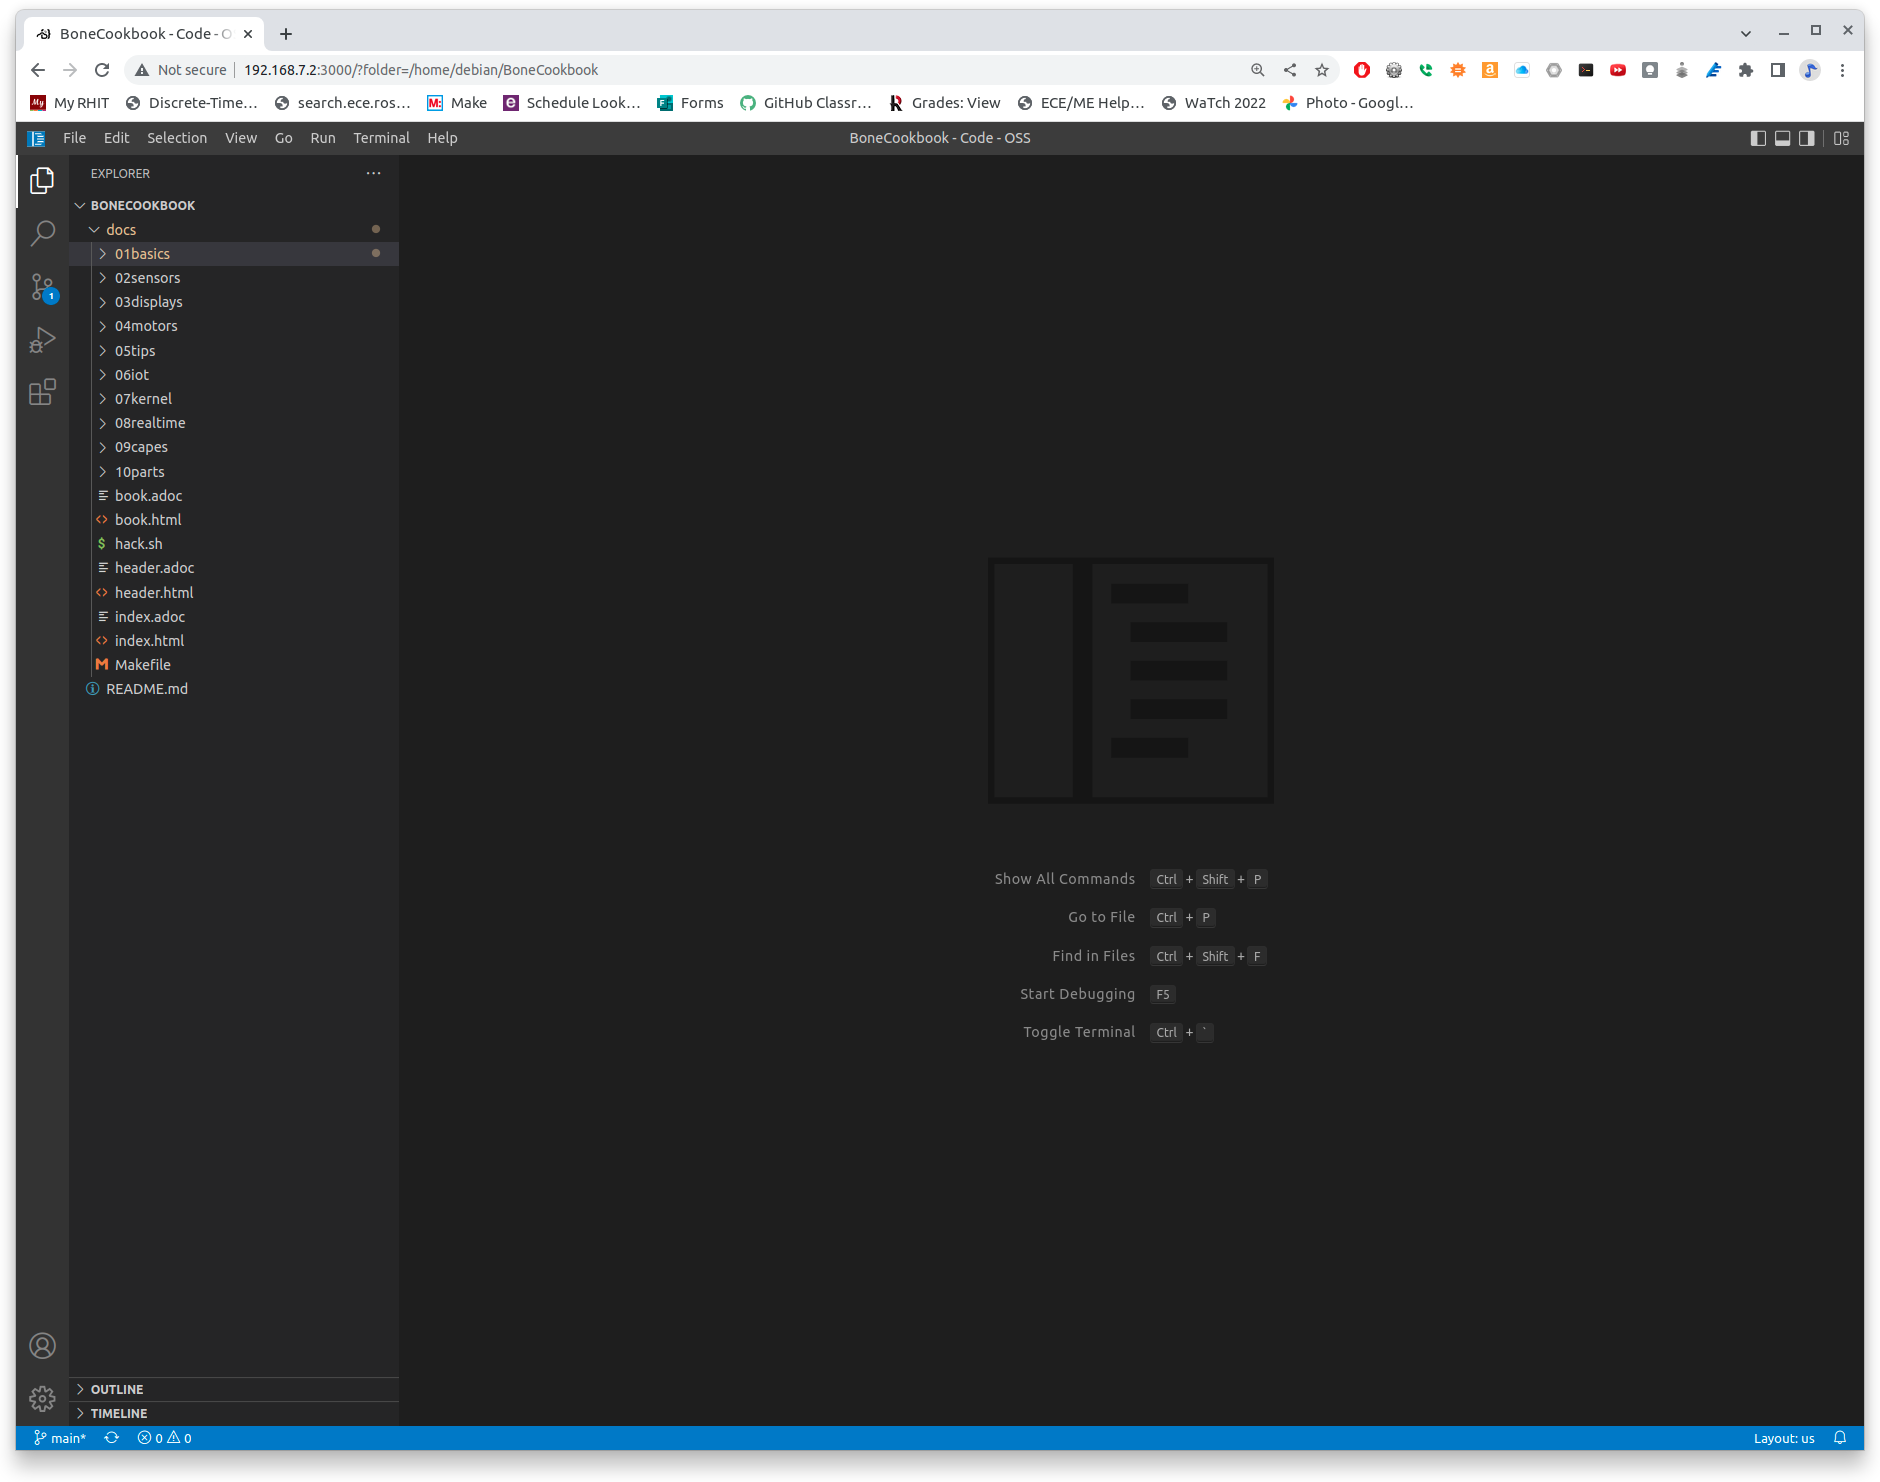
Task: Open the Accounts menu icon
Action: 42,1346
